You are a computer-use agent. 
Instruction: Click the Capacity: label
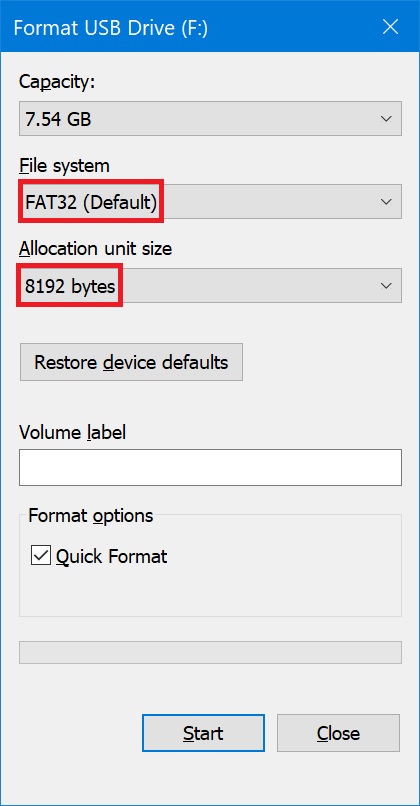click(57, 82)
